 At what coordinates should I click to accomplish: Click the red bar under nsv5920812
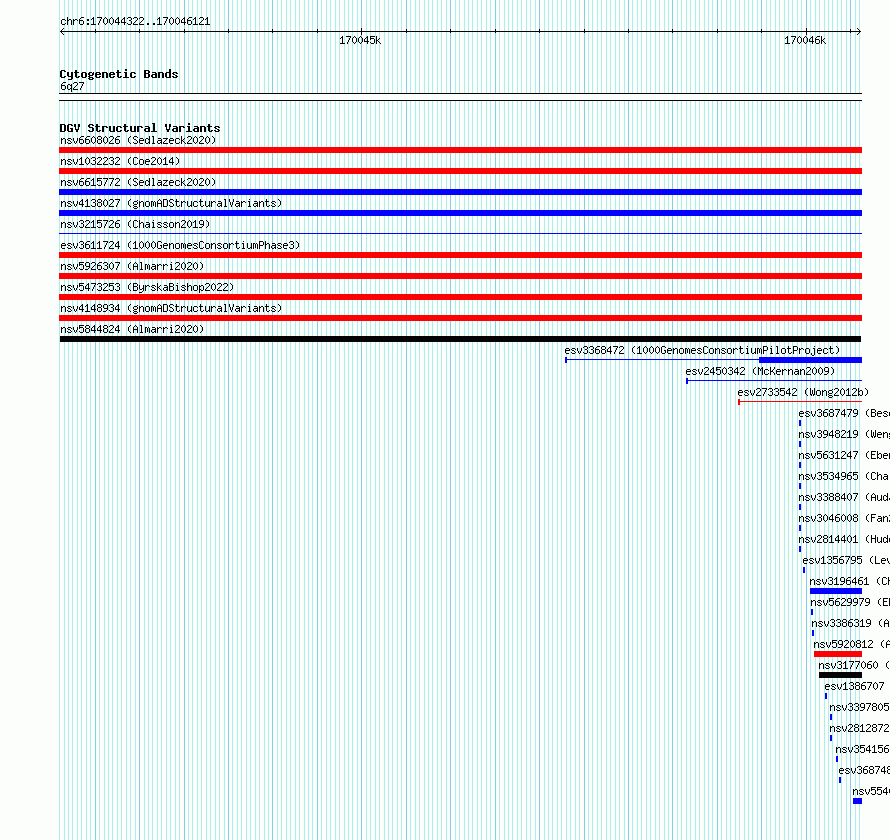point(838,654)
